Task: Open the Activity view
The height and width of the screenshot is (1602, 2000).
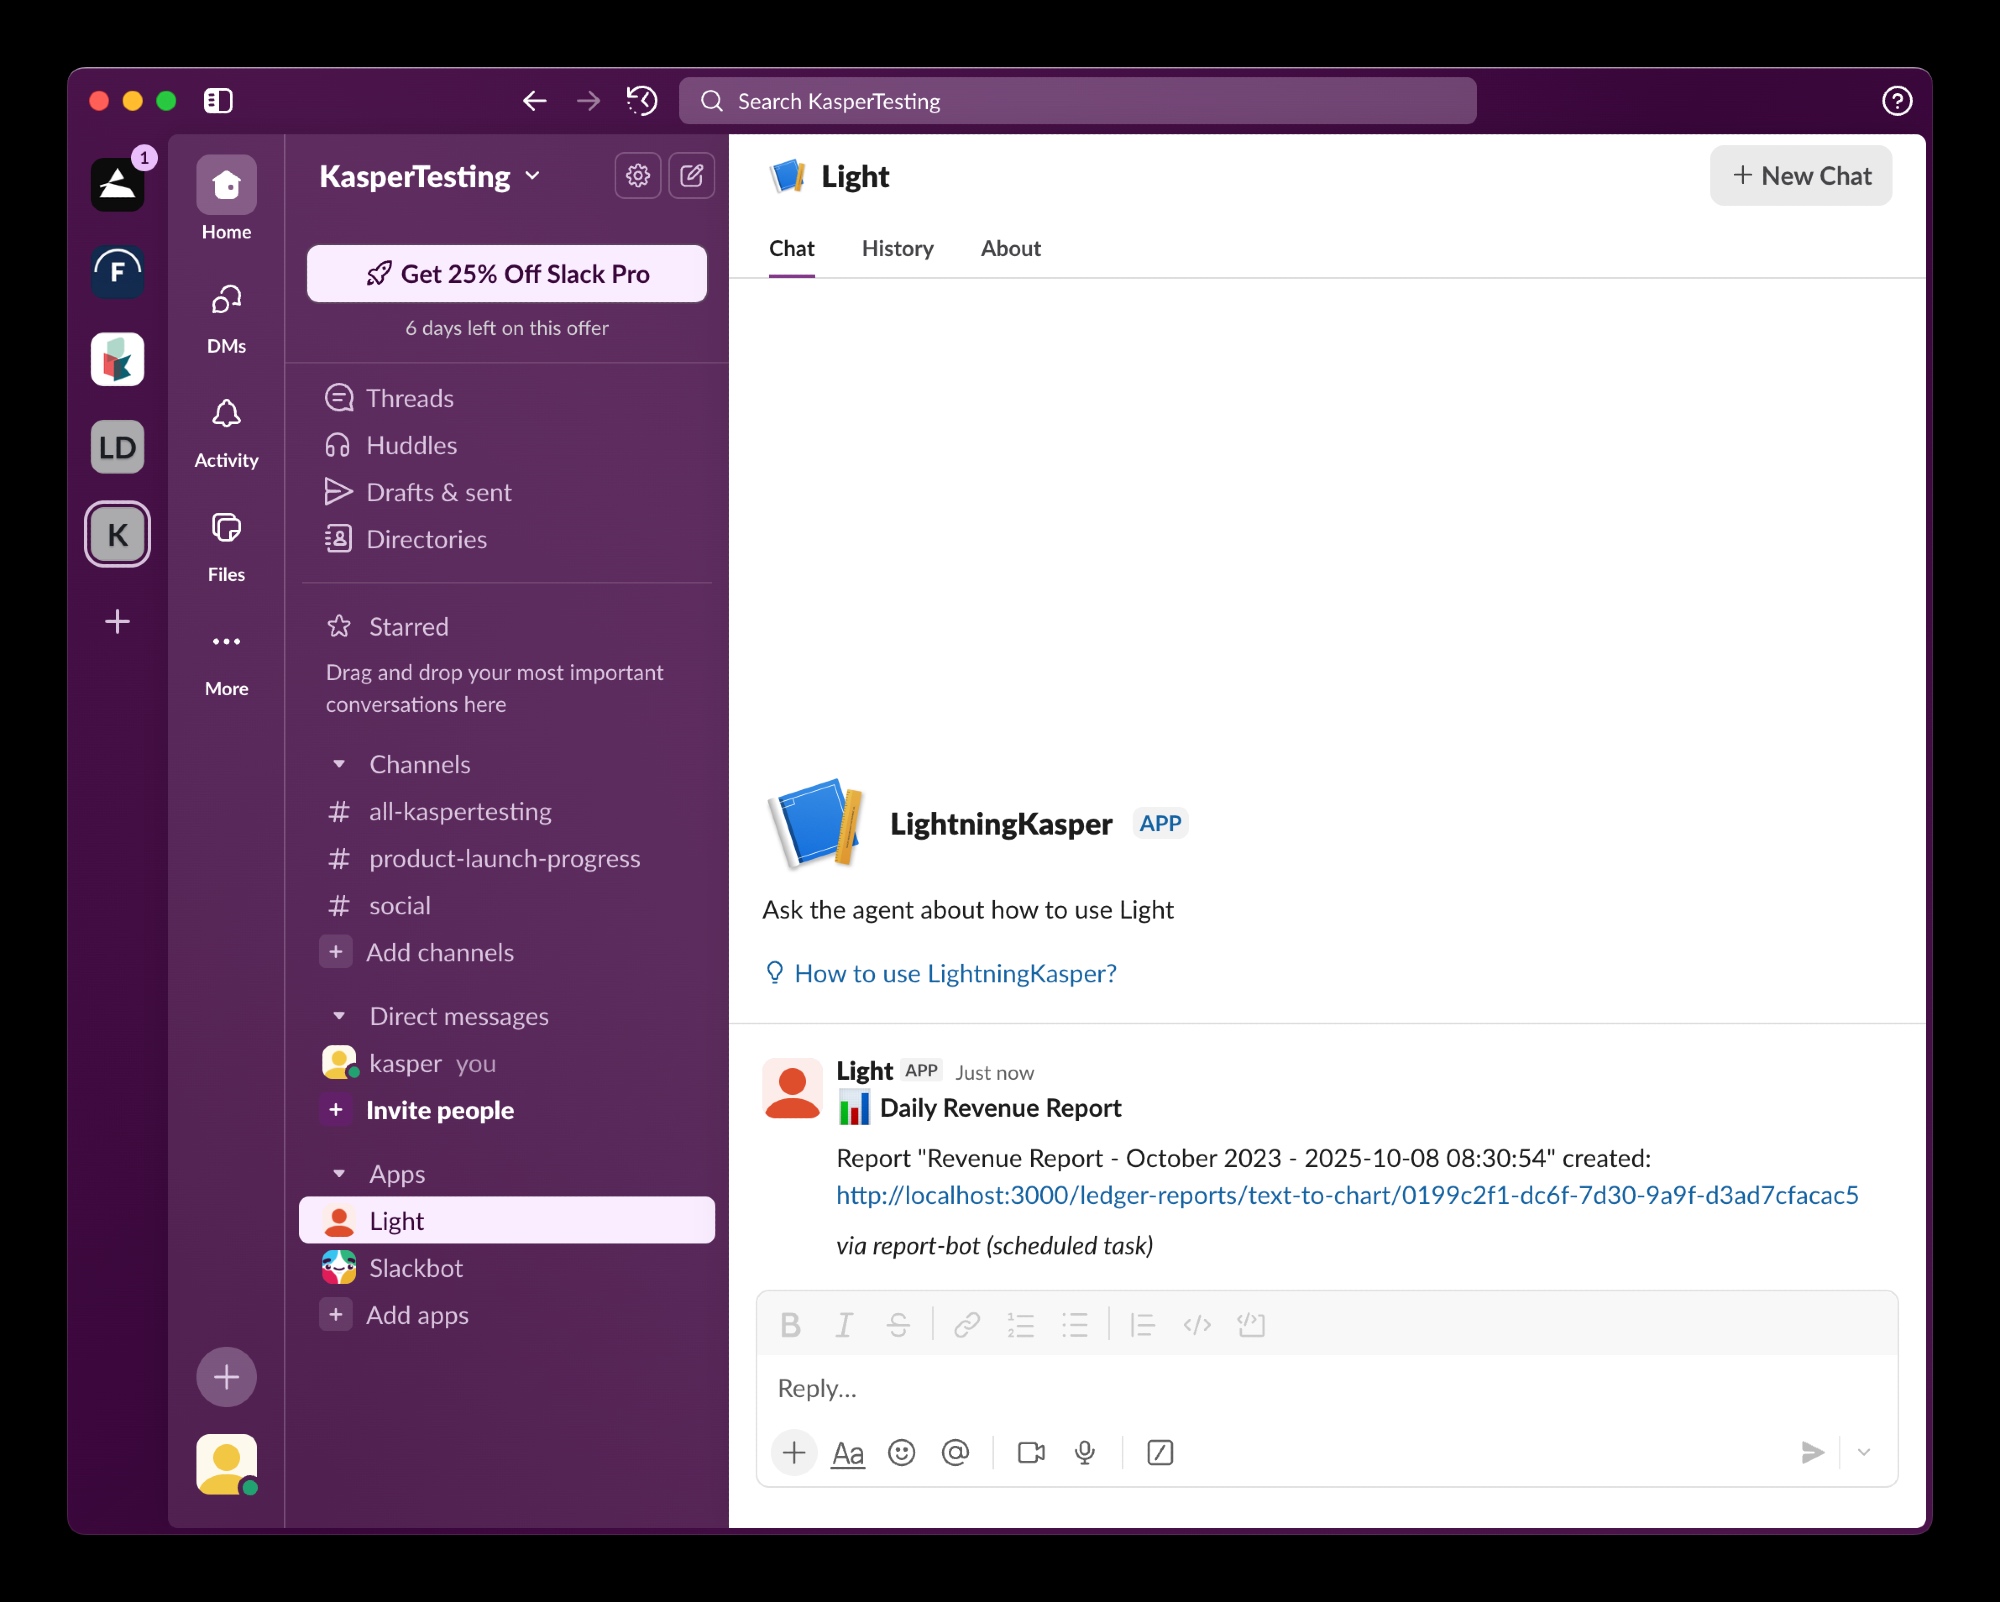Action: click(x=226, y=432)
